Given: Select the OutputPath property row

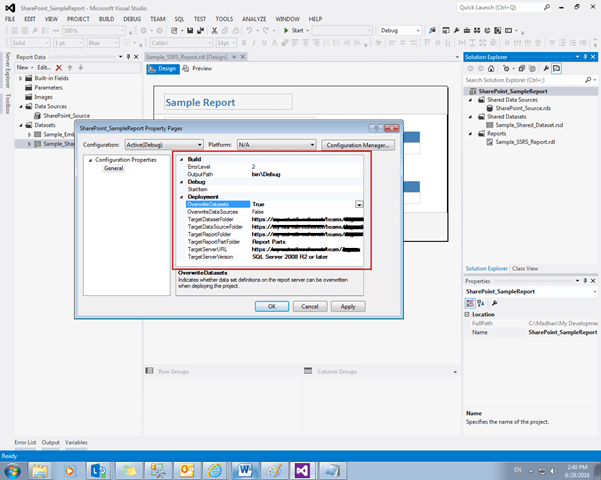Looking at the screenshot, I should coord(274,174).
